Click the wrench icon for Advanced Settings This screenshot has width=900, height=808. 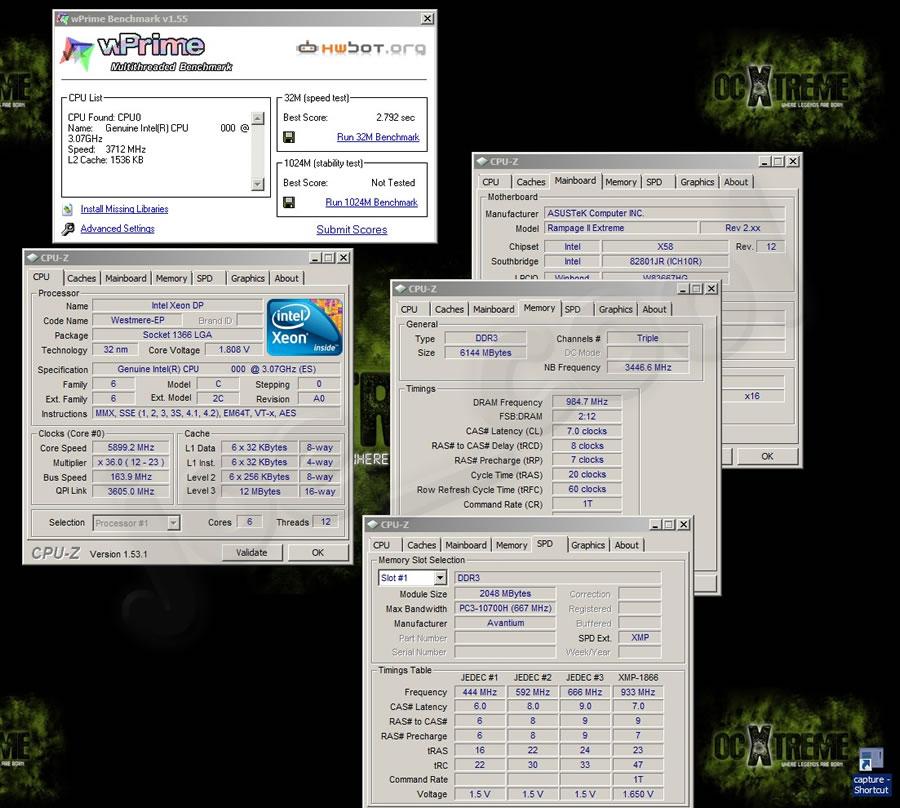tap(68, 229)
